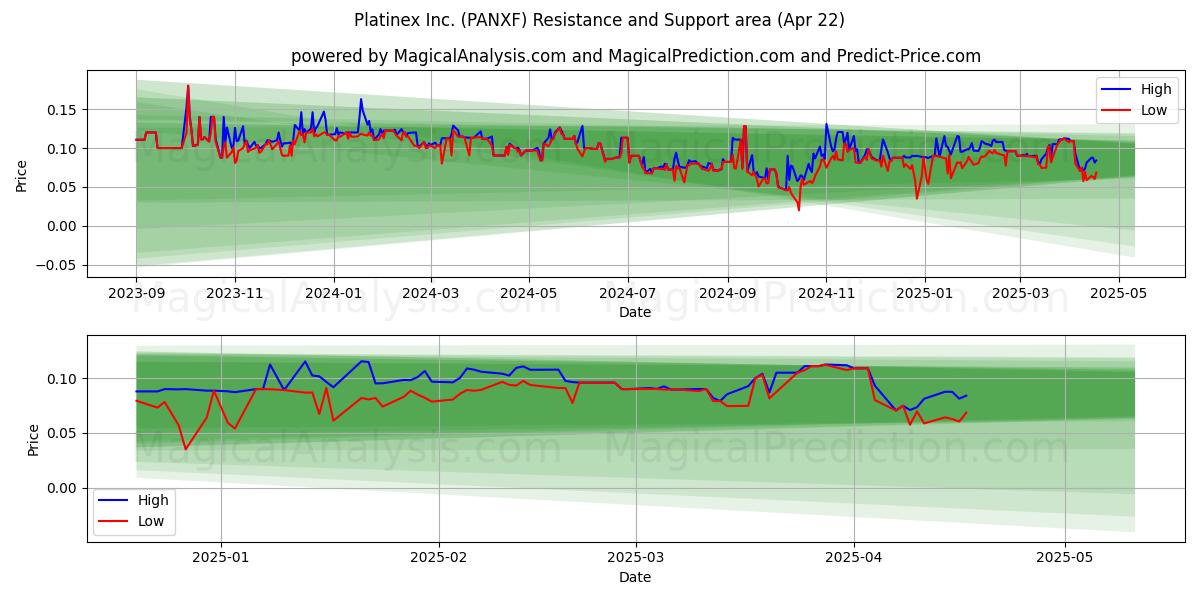The width and height of the screenshot is (1200, 600).
Task: Click the '2025-05' tick on the top chart
Action: 1118,293
